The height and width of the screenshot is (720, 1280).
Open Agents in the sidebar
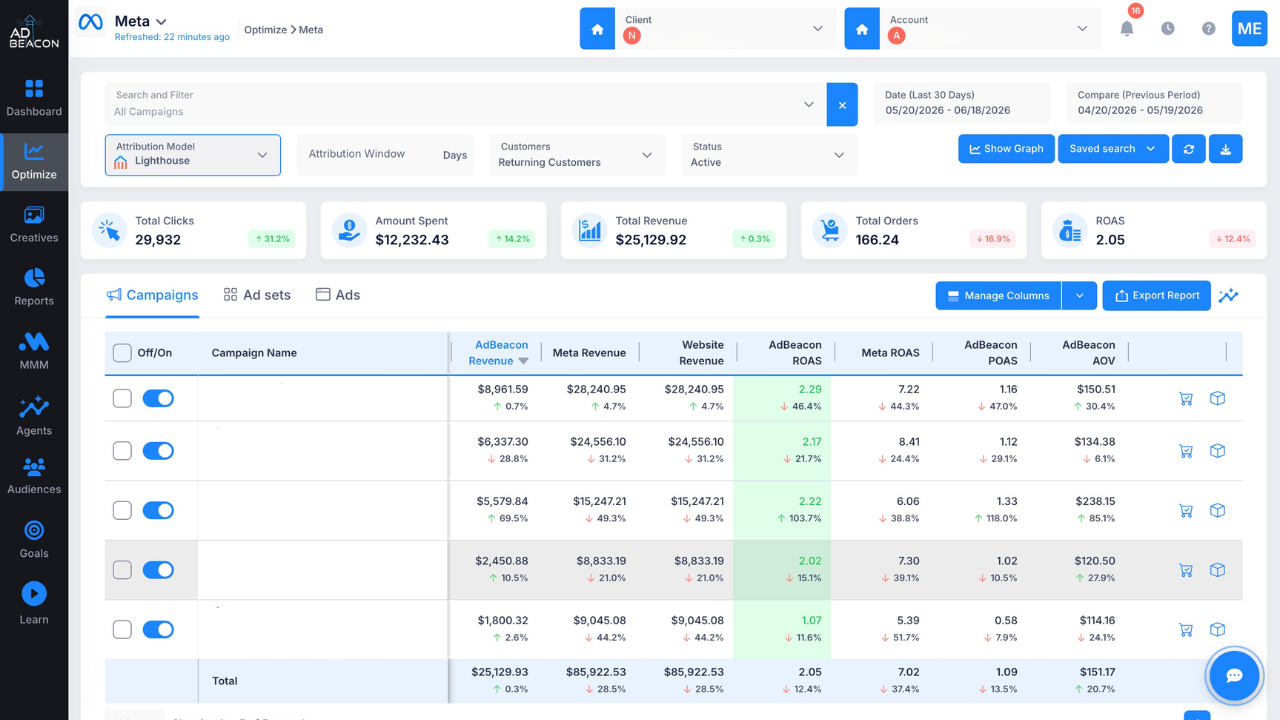pyautogui.click(x=34, y=416)
